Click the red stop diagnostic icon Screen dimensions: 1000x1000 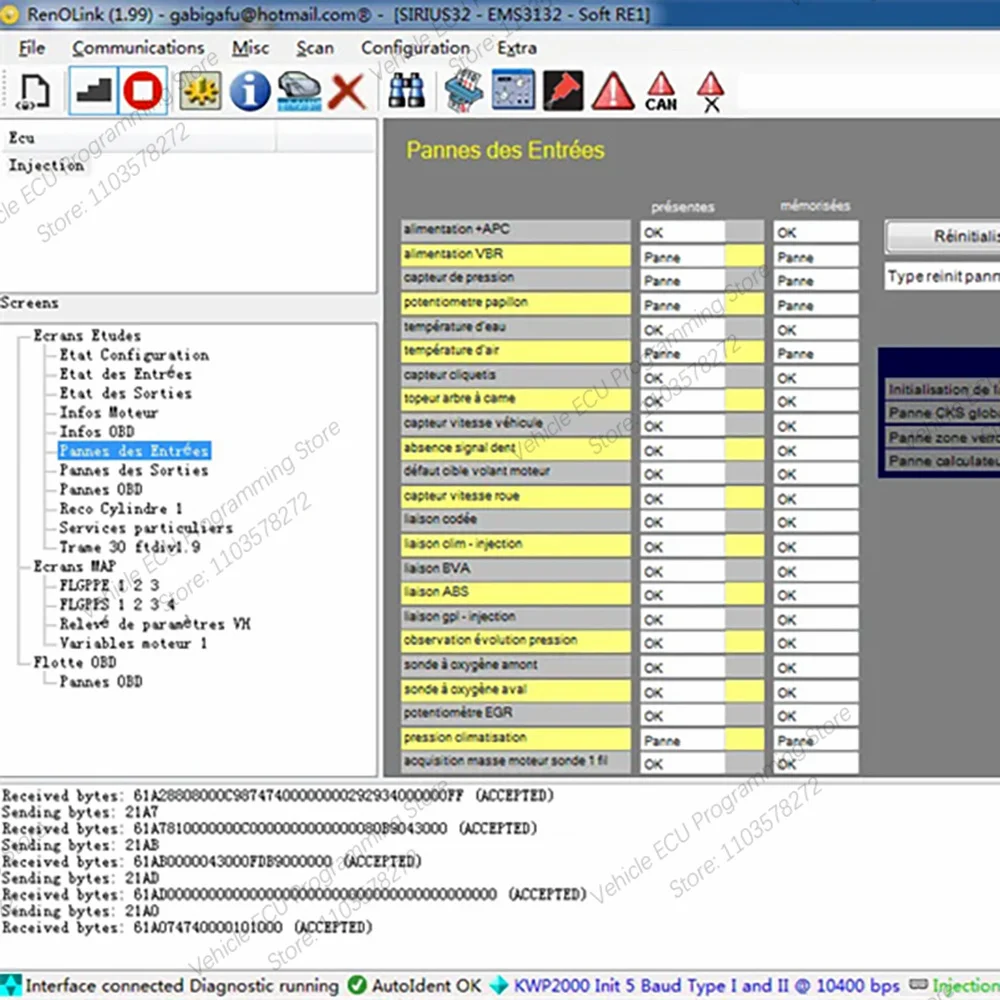(x=143, y=92)
